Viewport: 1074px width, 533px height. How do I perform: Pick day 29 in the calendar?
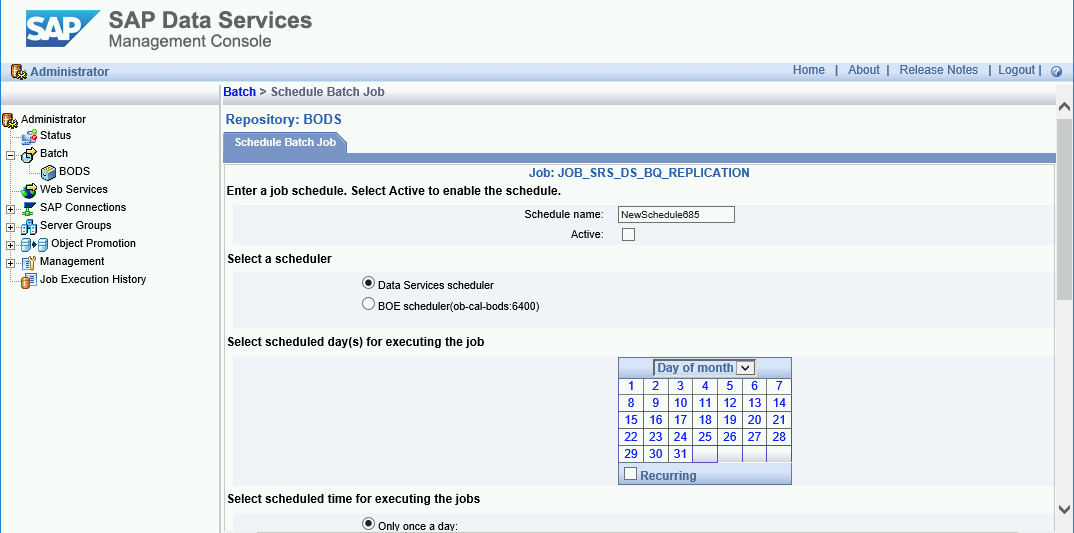[x=631, y=454]
